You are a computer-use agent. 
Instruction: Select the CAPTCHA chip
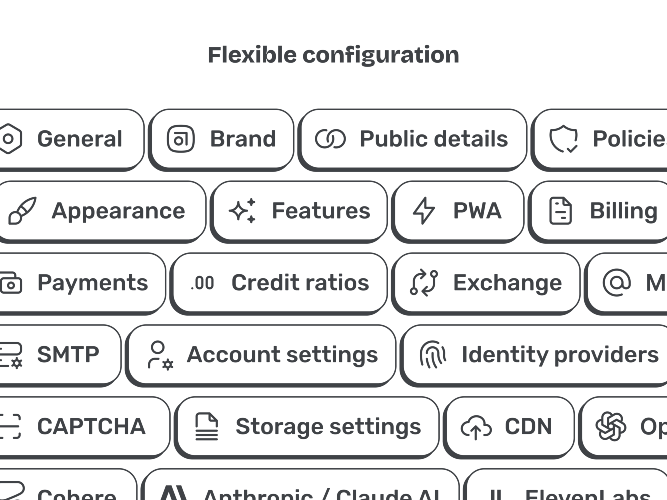(x=78, y=427)
